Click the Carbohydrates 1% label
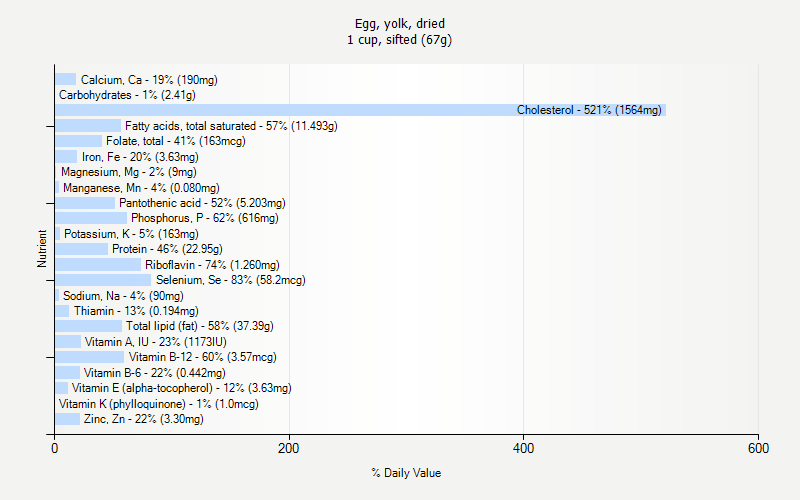This screenshot has width=800, height=500. pyautogui.click(x=127, y=95)
